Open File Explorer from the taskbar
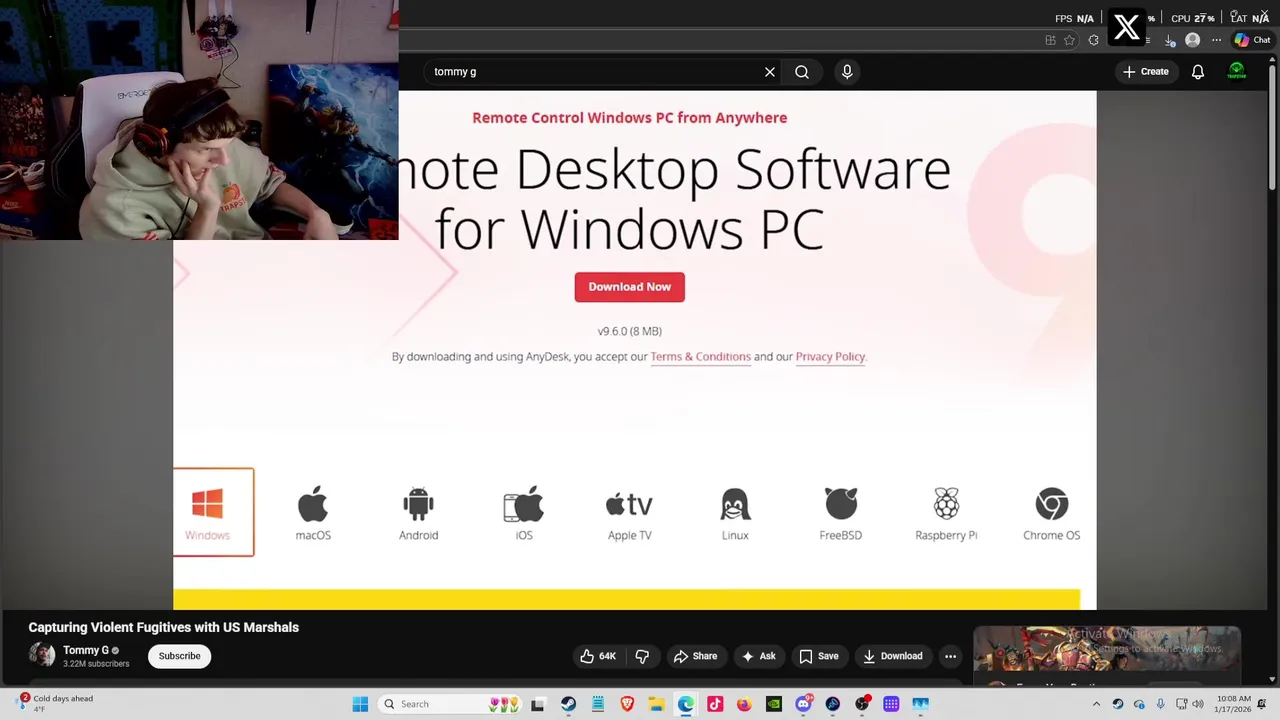 [656, 704]
